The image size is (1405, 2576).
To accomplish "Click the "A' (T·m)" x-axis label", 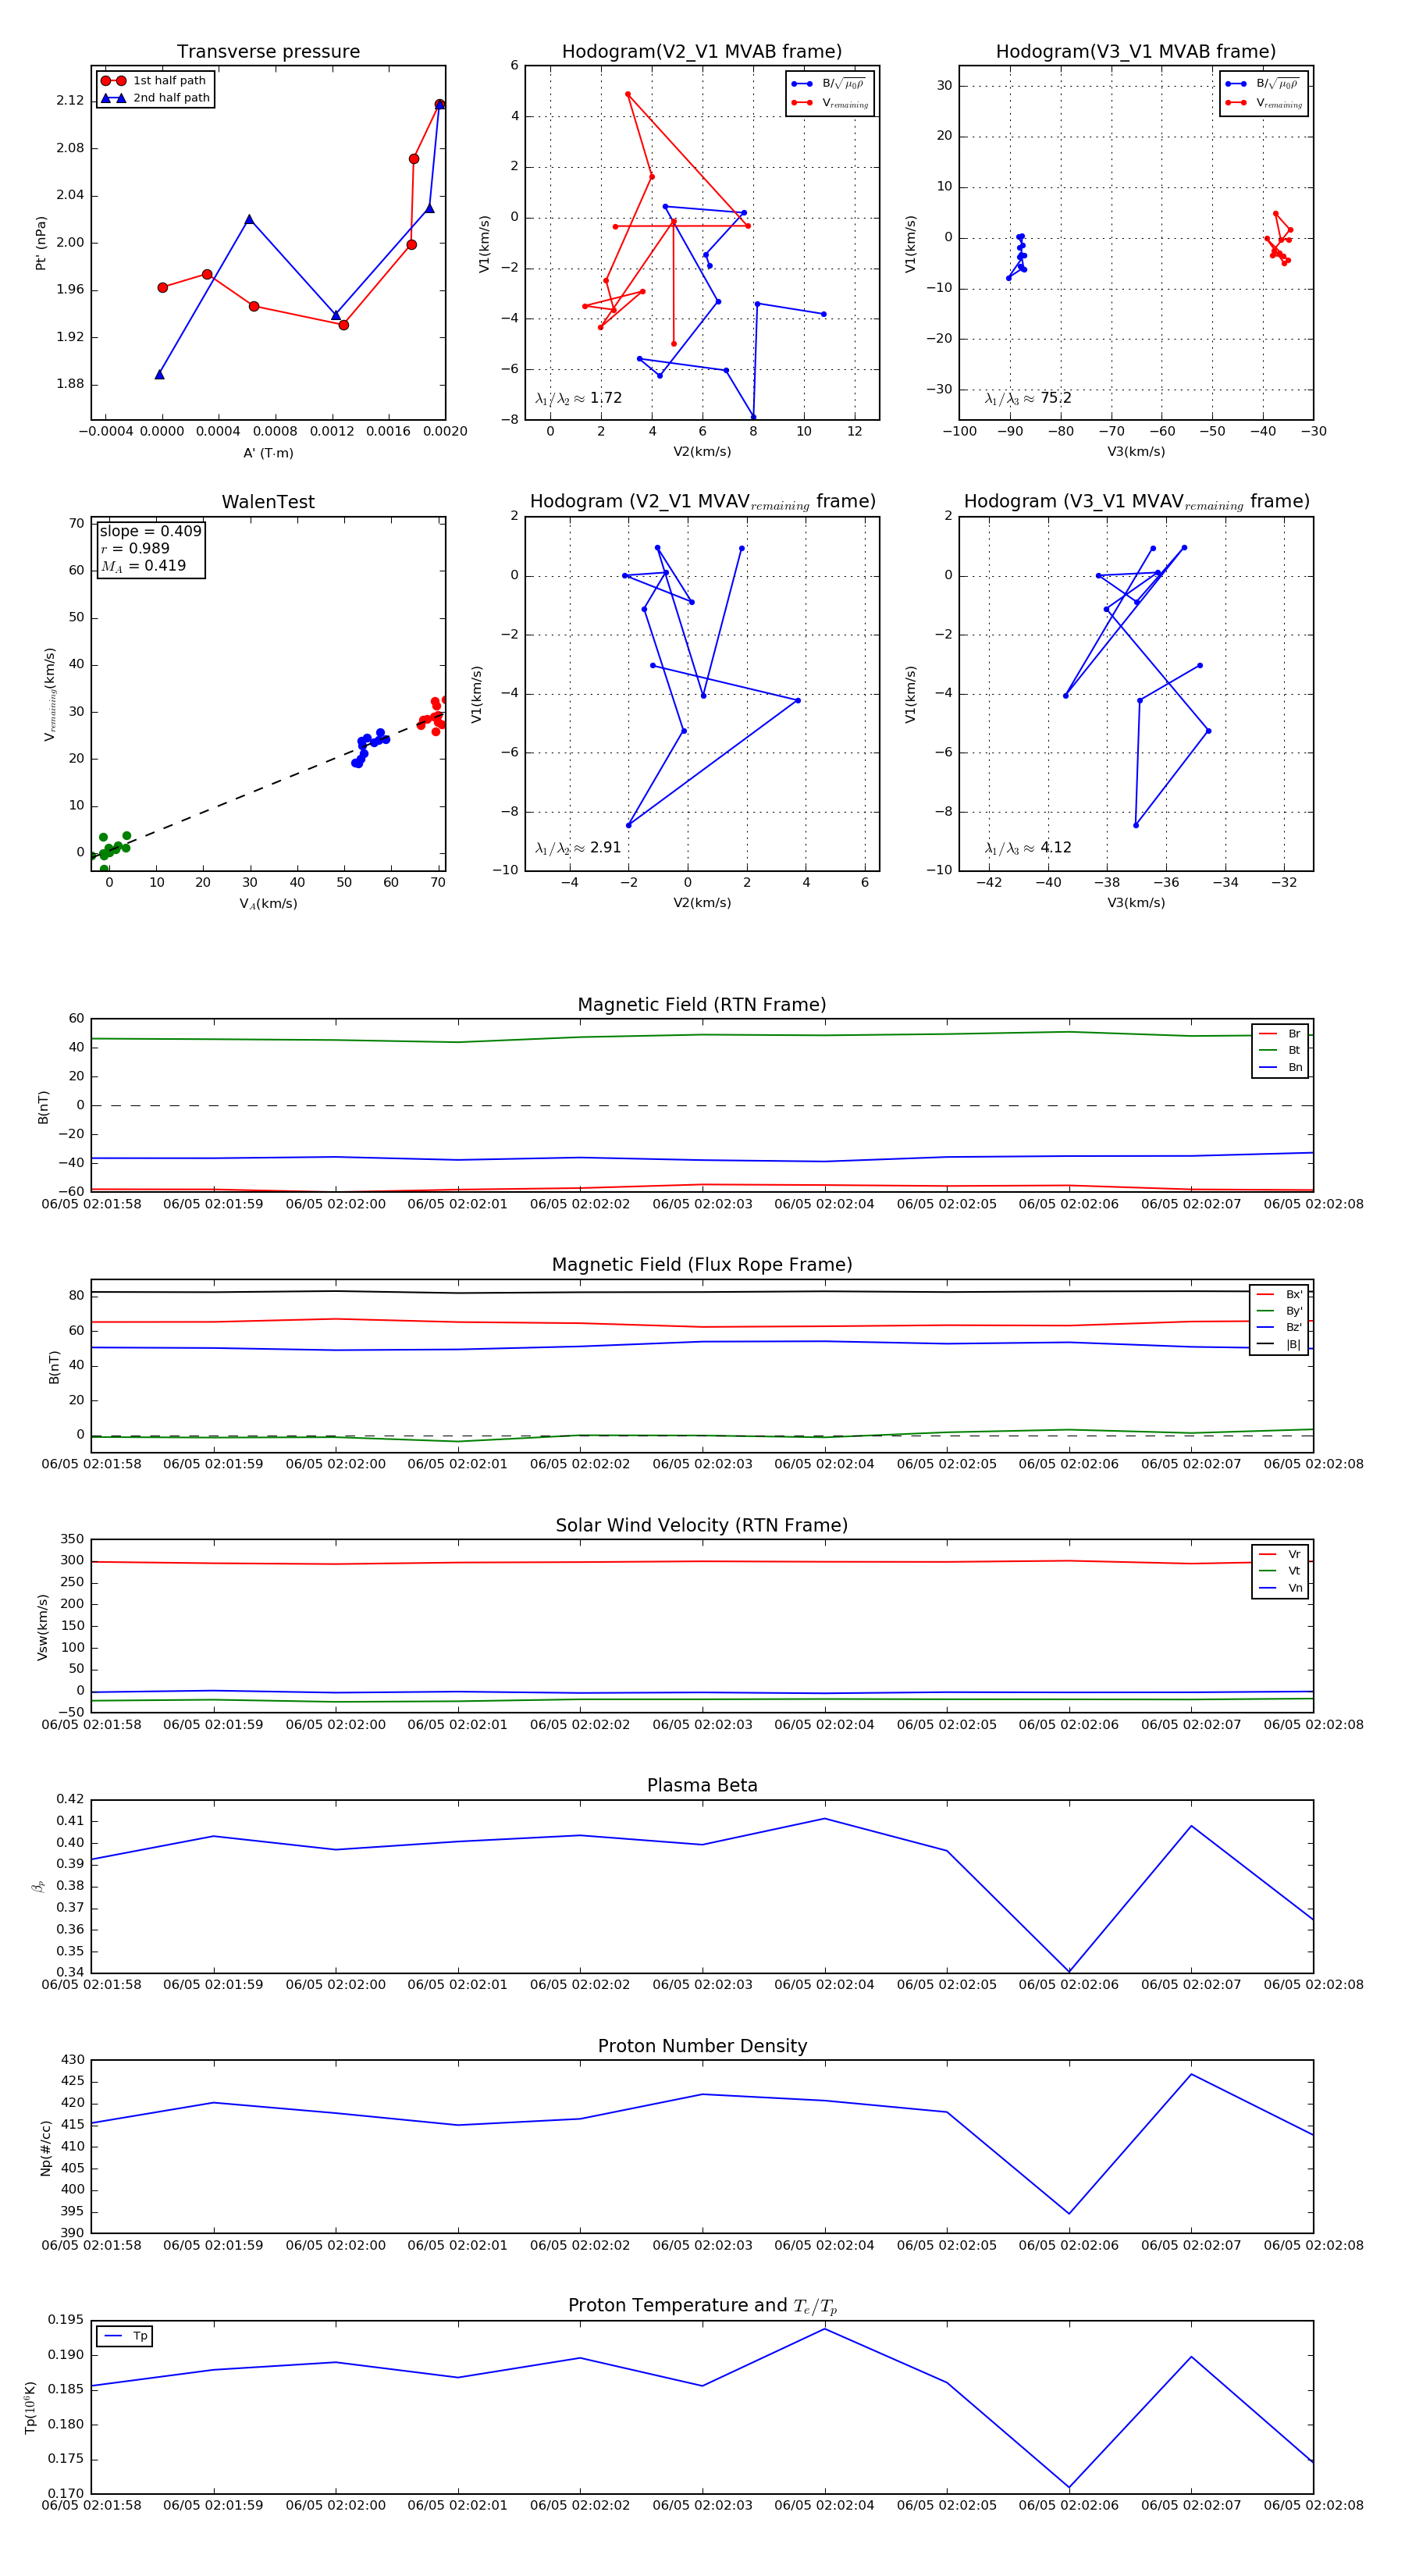I will tap(268, 453).
